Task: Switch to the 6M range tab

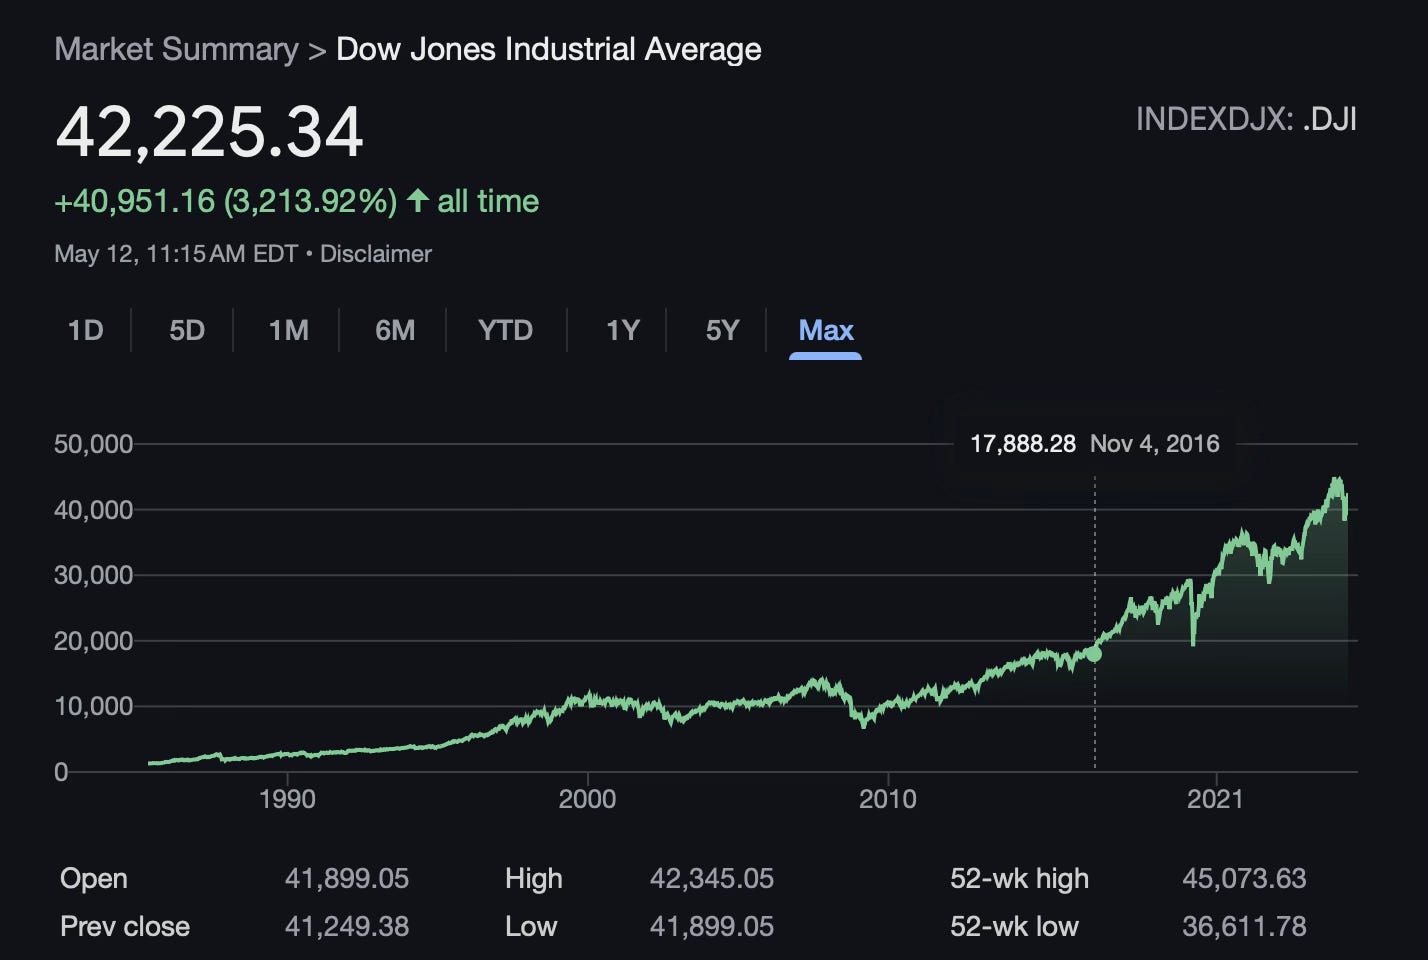Action: click(x=395, y=330)
